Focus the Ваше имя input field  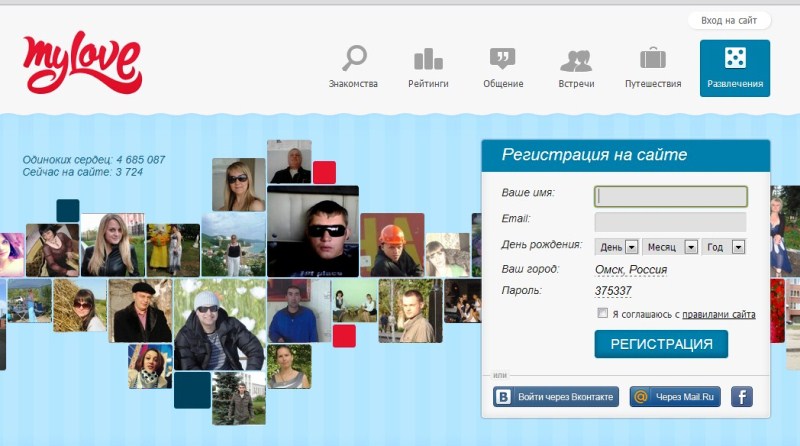click(671, 196)
